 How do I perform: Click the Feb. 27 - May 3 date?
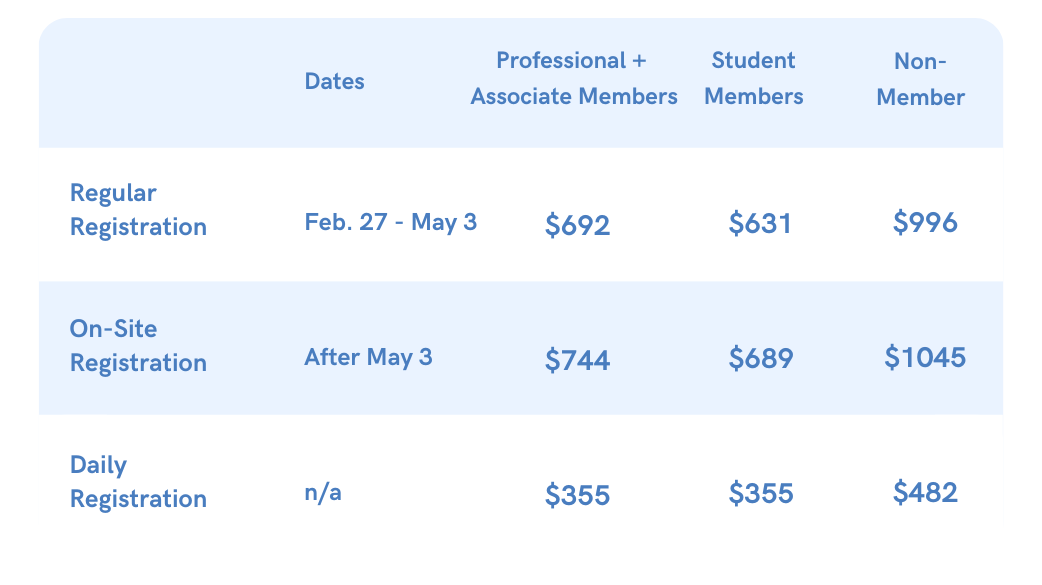click(x=391, y=222)
